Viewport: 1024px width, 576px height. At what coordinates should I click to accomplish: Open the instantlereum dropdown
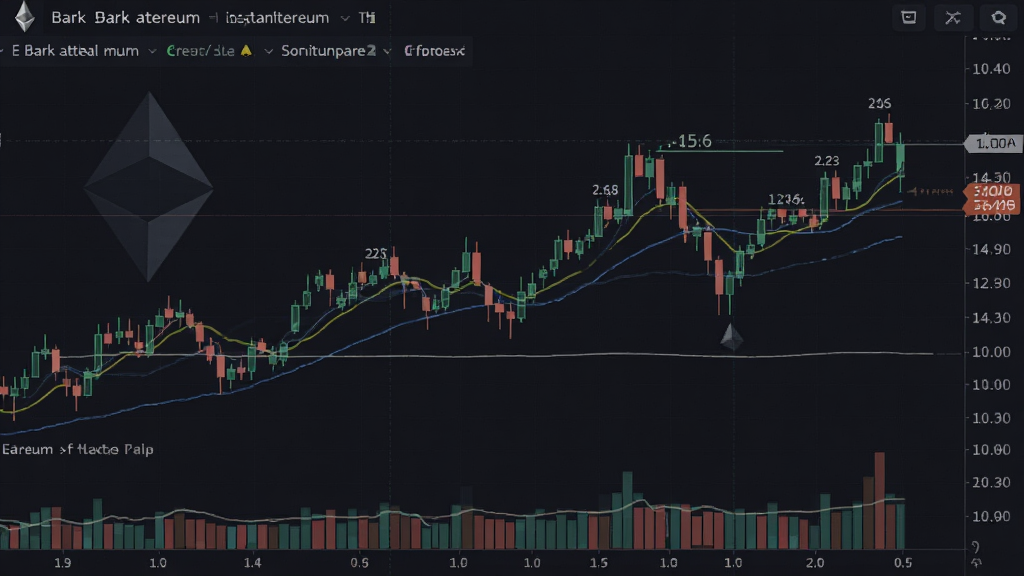(345, 18)
